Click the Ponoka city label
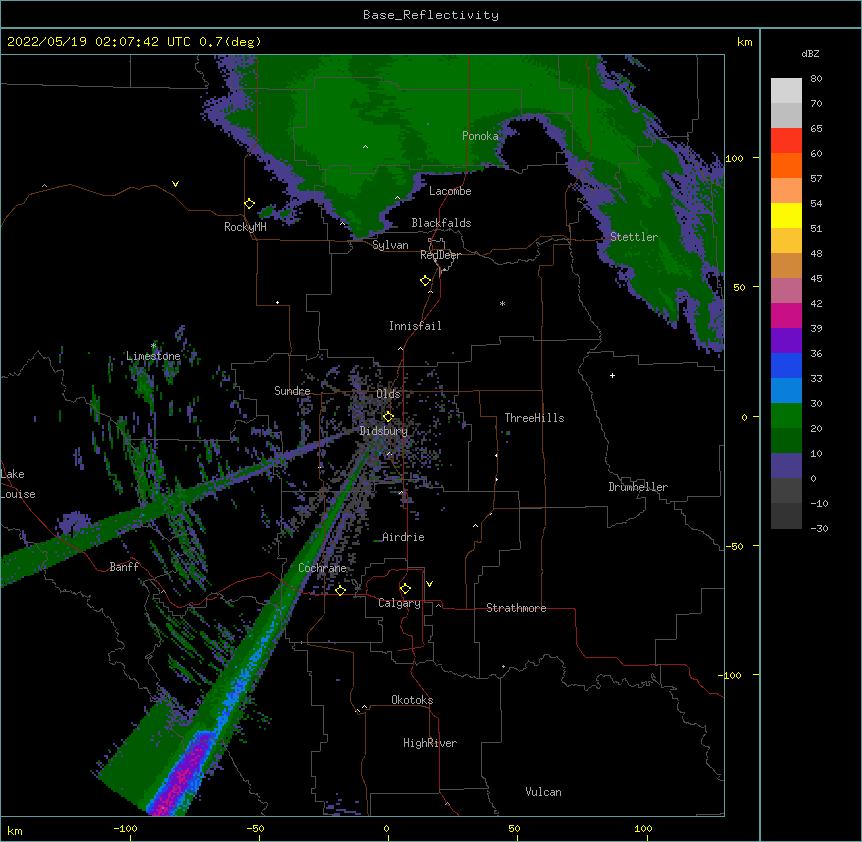The width and height of the screenshot is (862, 842). coord(480,136)
